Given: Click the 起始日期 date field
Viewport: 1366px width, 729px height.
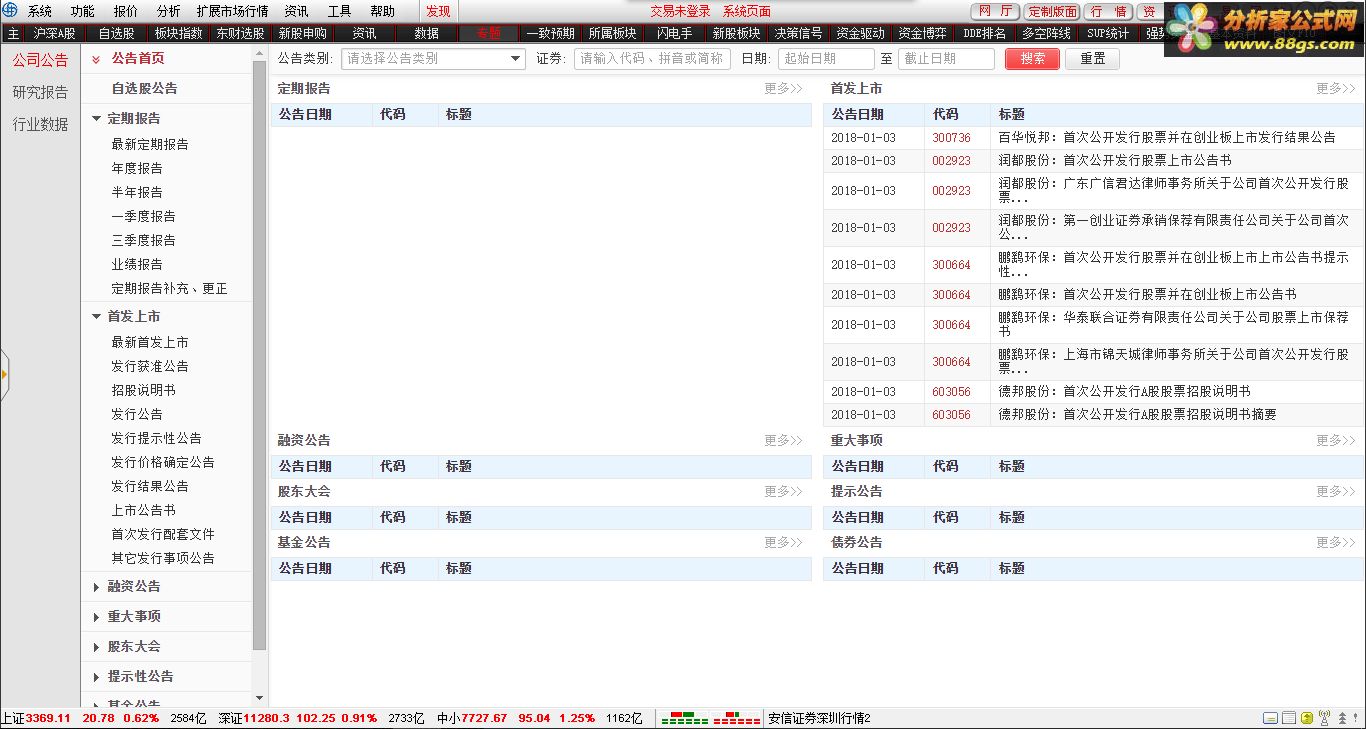Looking at the screenshot, I should (x=826, y=58).
